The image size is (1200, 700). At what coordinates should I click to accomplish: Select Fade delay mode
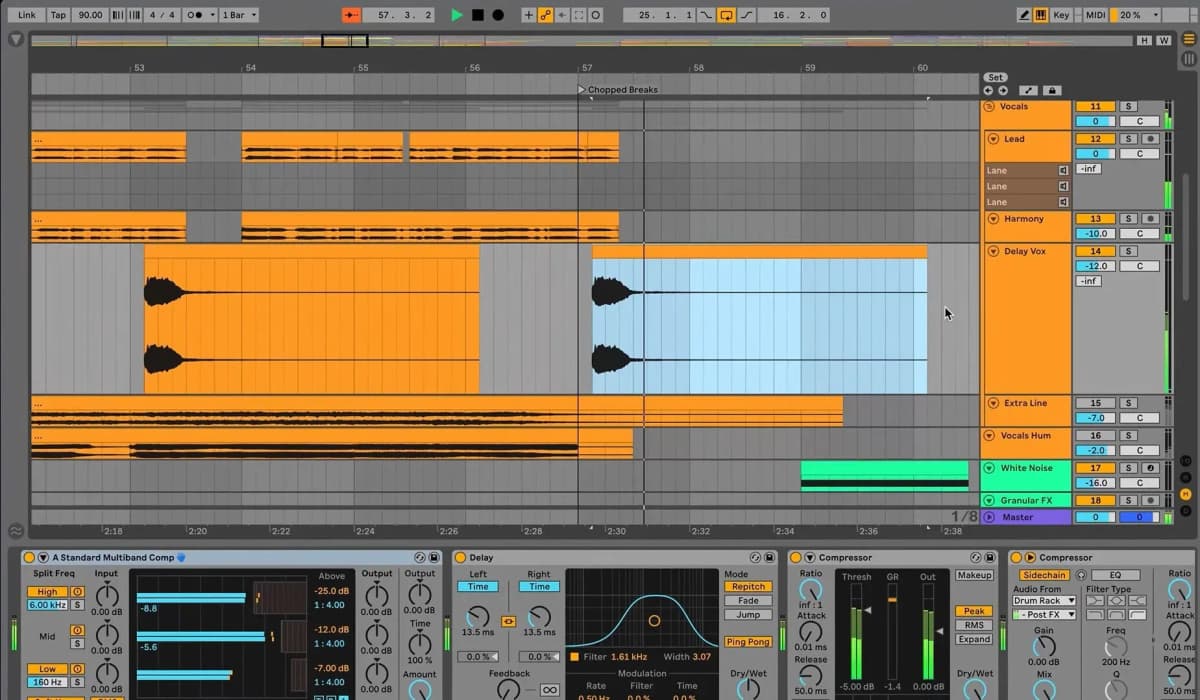(748, 601)
